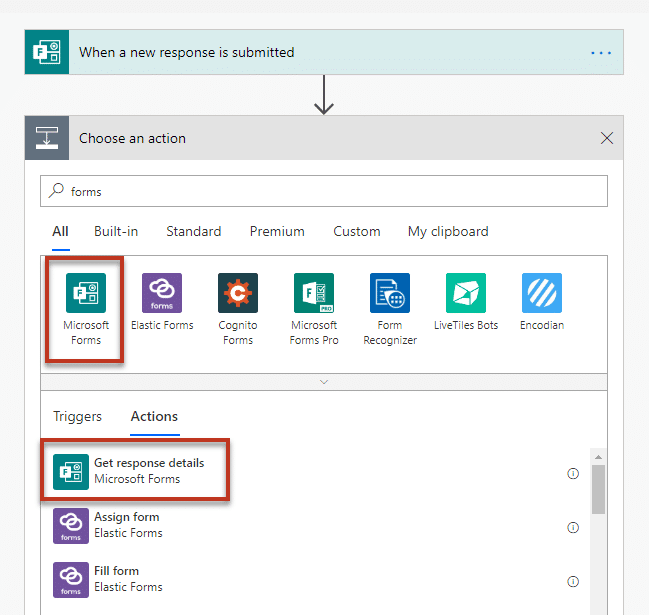Click the forms search field
Viewport: 649px width, 615px height.
(330, 191)
